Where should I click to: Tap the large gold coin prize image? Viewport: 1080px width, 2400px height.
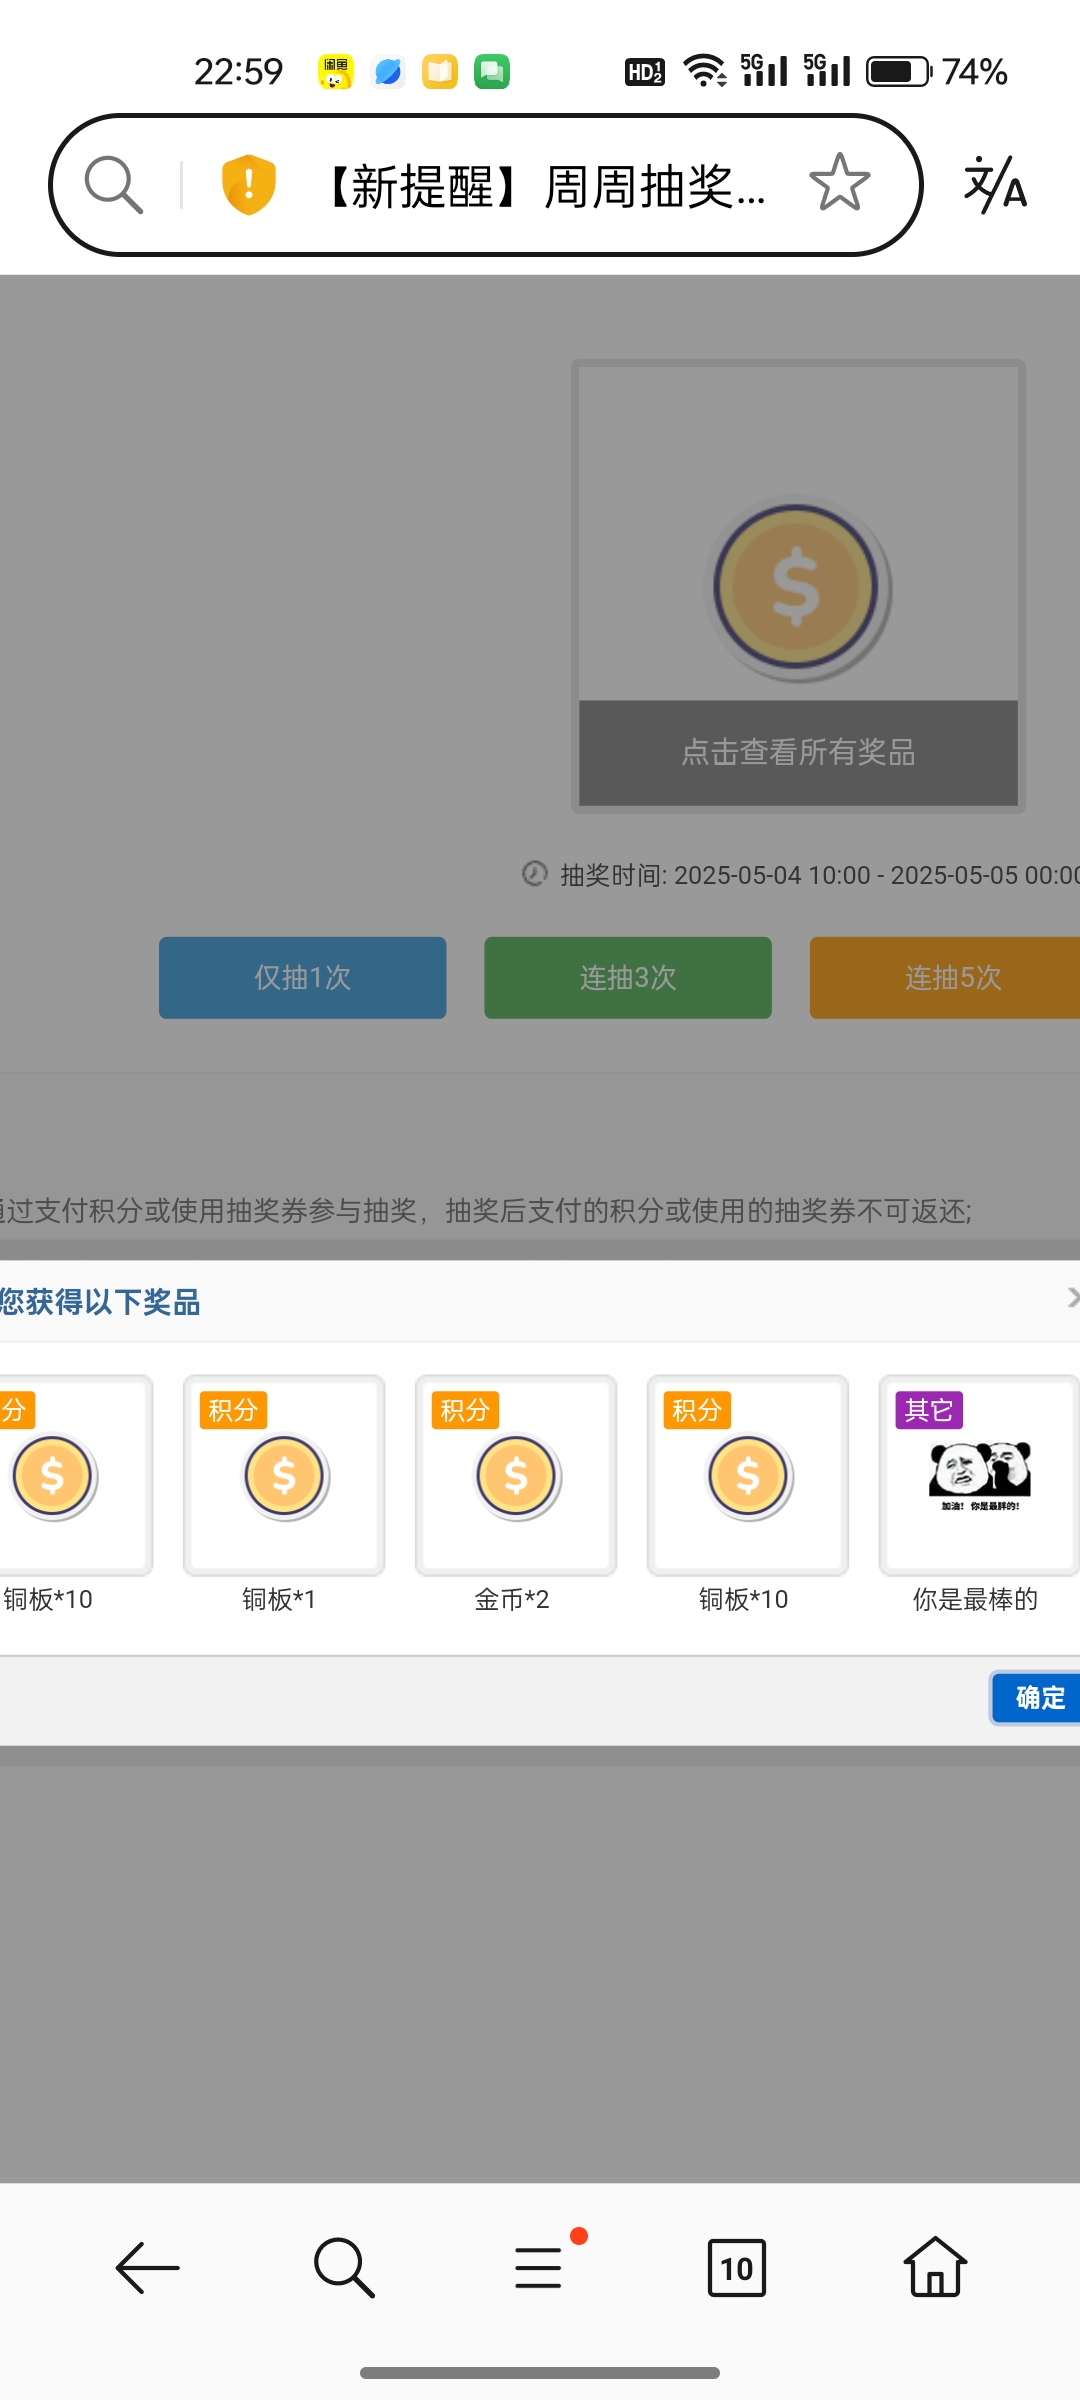797,588
